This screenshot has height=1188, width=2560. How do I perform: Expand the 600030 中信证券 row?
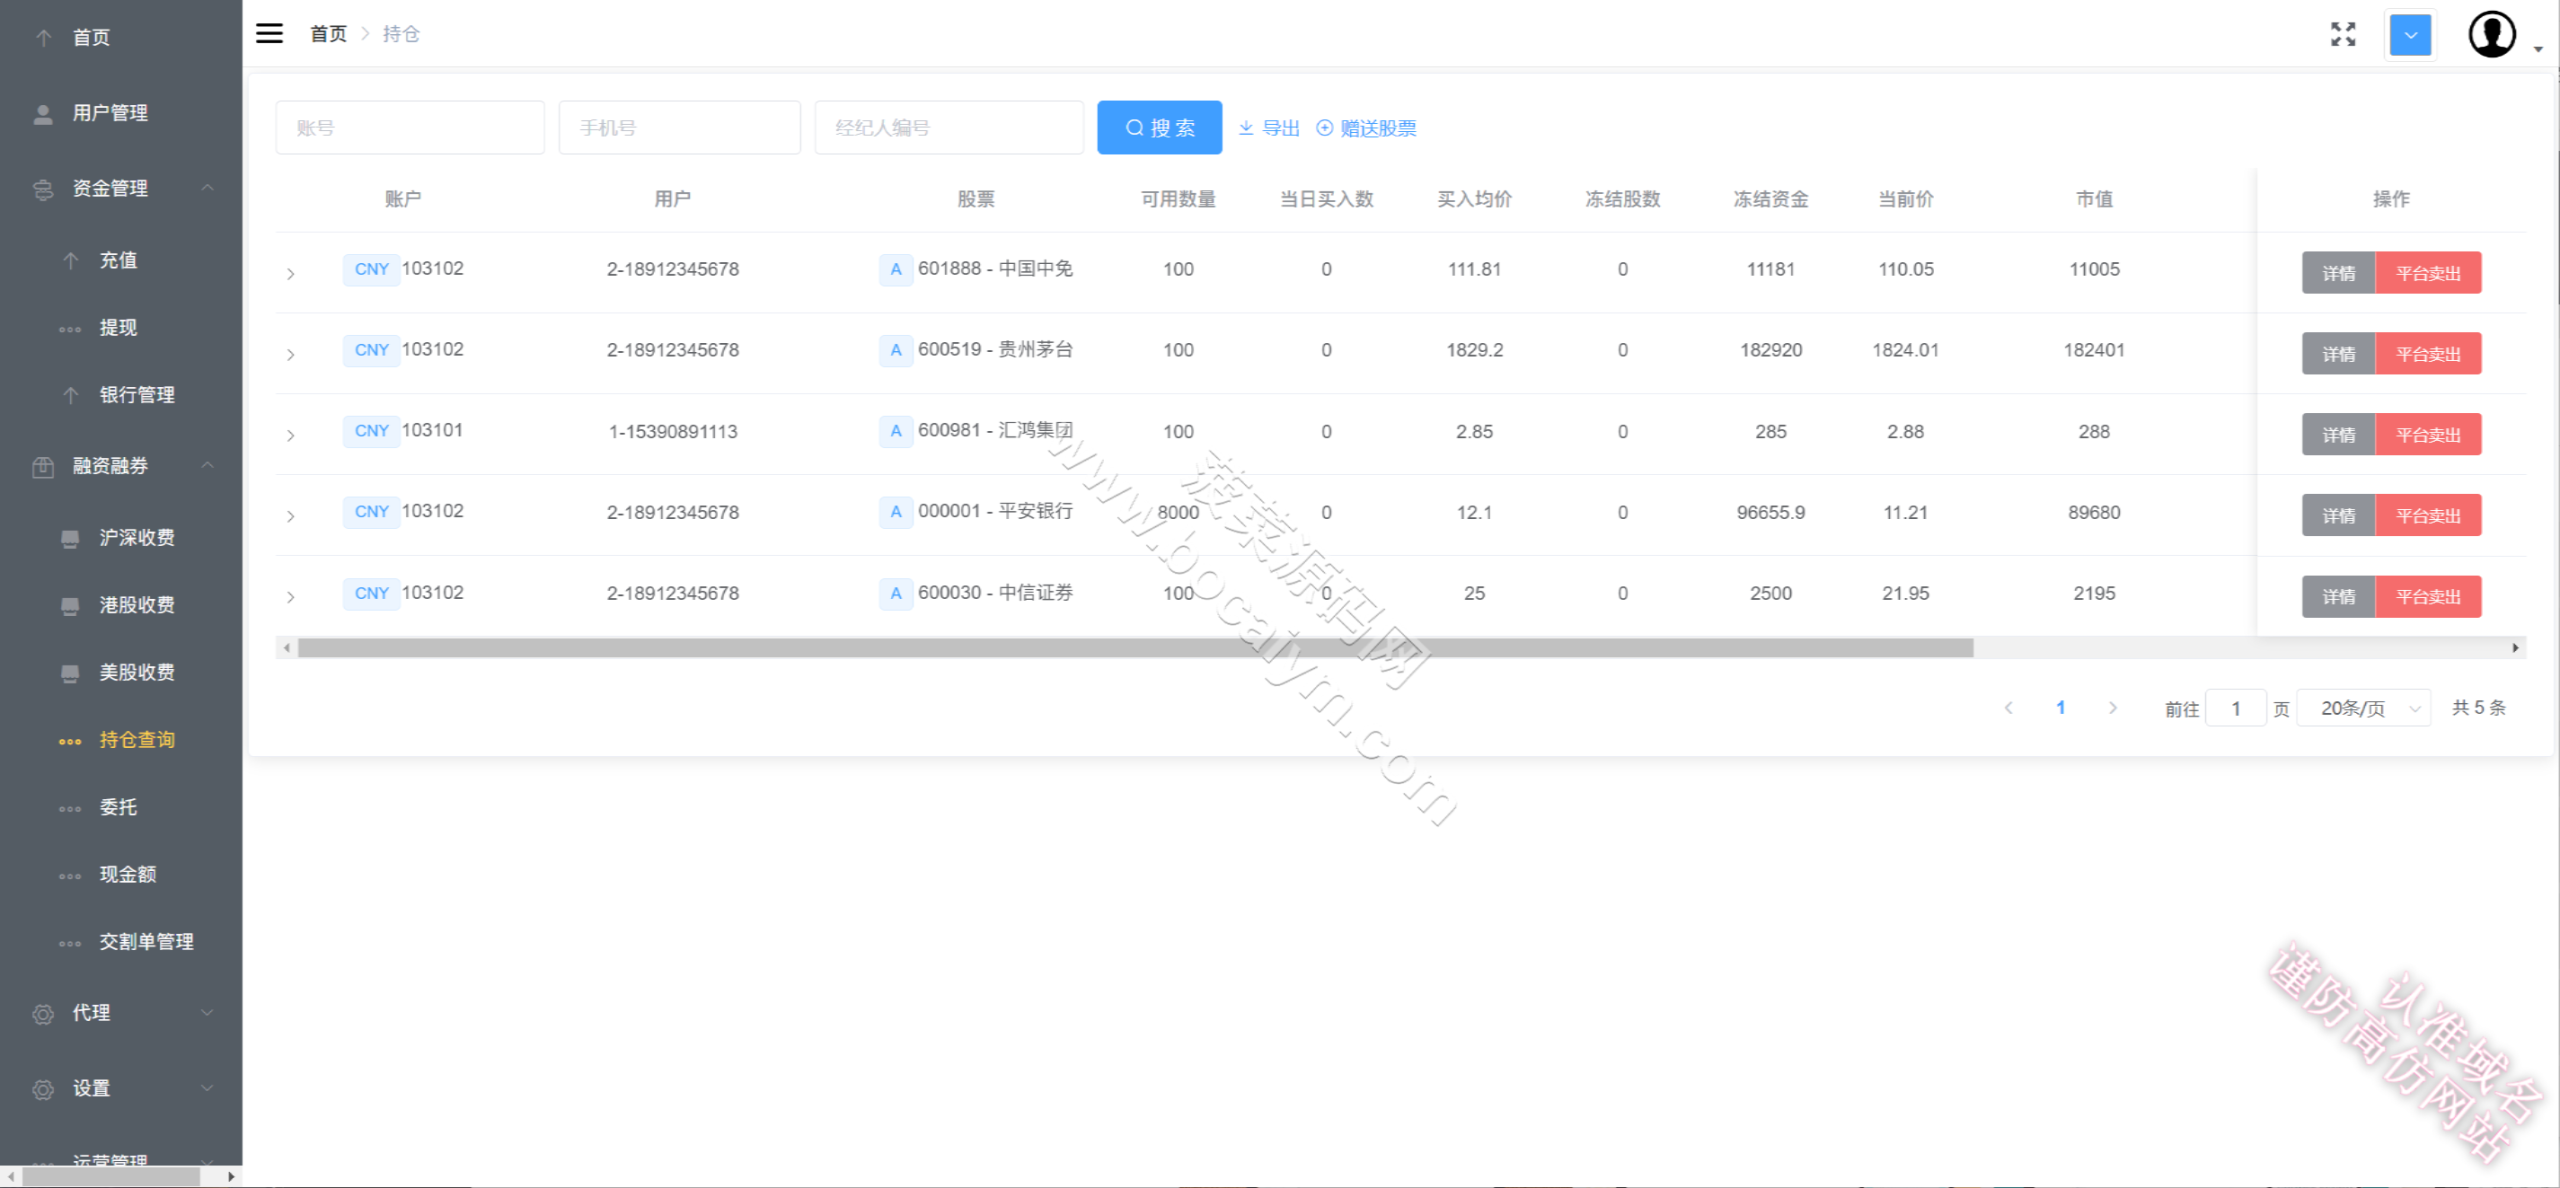pos(290,597)
